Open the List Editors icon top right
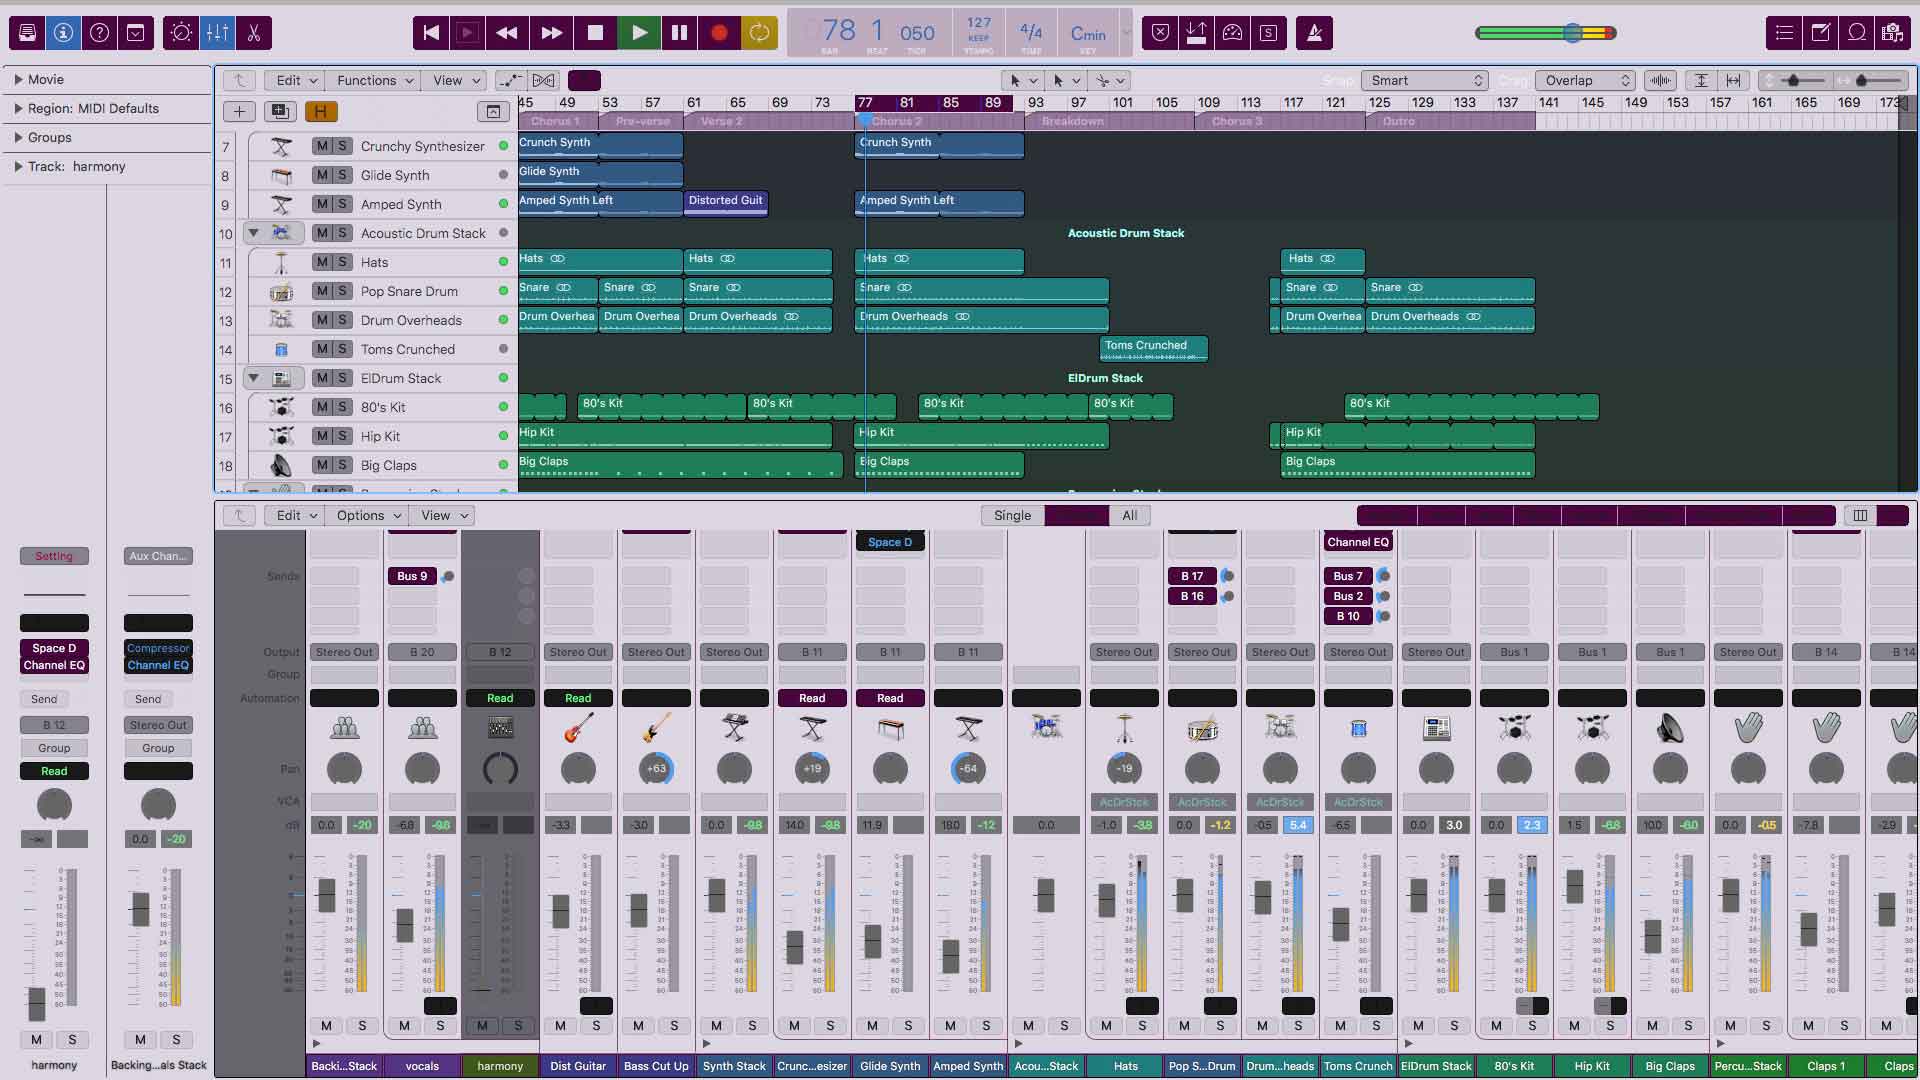 tap(1783, 33)
